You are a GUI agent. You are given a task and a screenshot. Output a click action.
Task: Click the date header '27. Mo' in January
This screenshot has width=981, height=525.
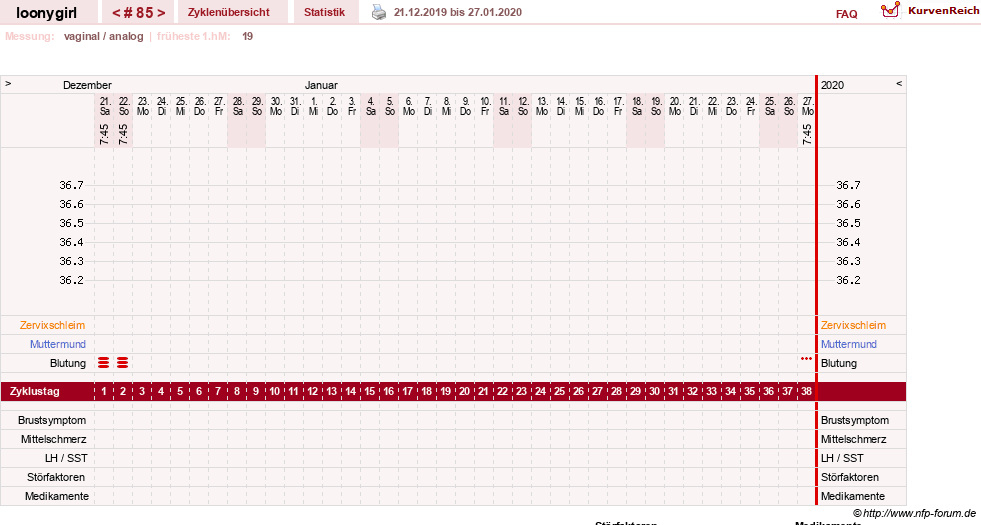coord(808,106)
